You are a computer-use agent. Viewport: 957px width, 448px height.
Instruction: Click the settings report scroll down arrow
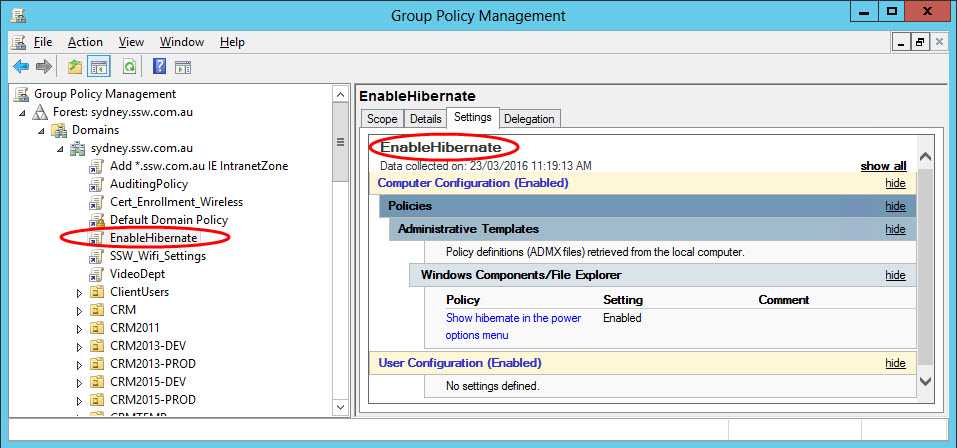(x=925, y=379)
